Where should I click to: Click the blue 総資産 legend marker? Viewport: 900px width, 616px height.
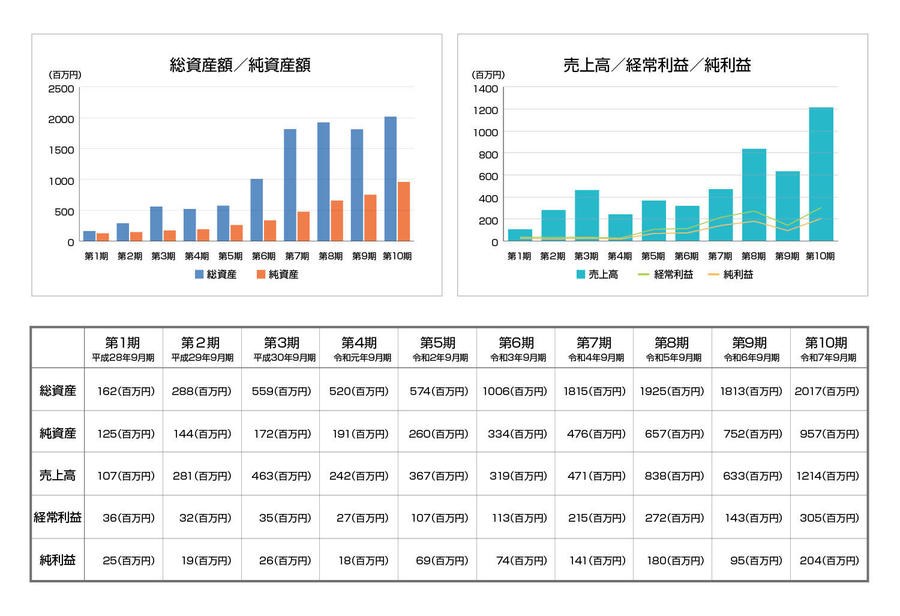(199, 274)
